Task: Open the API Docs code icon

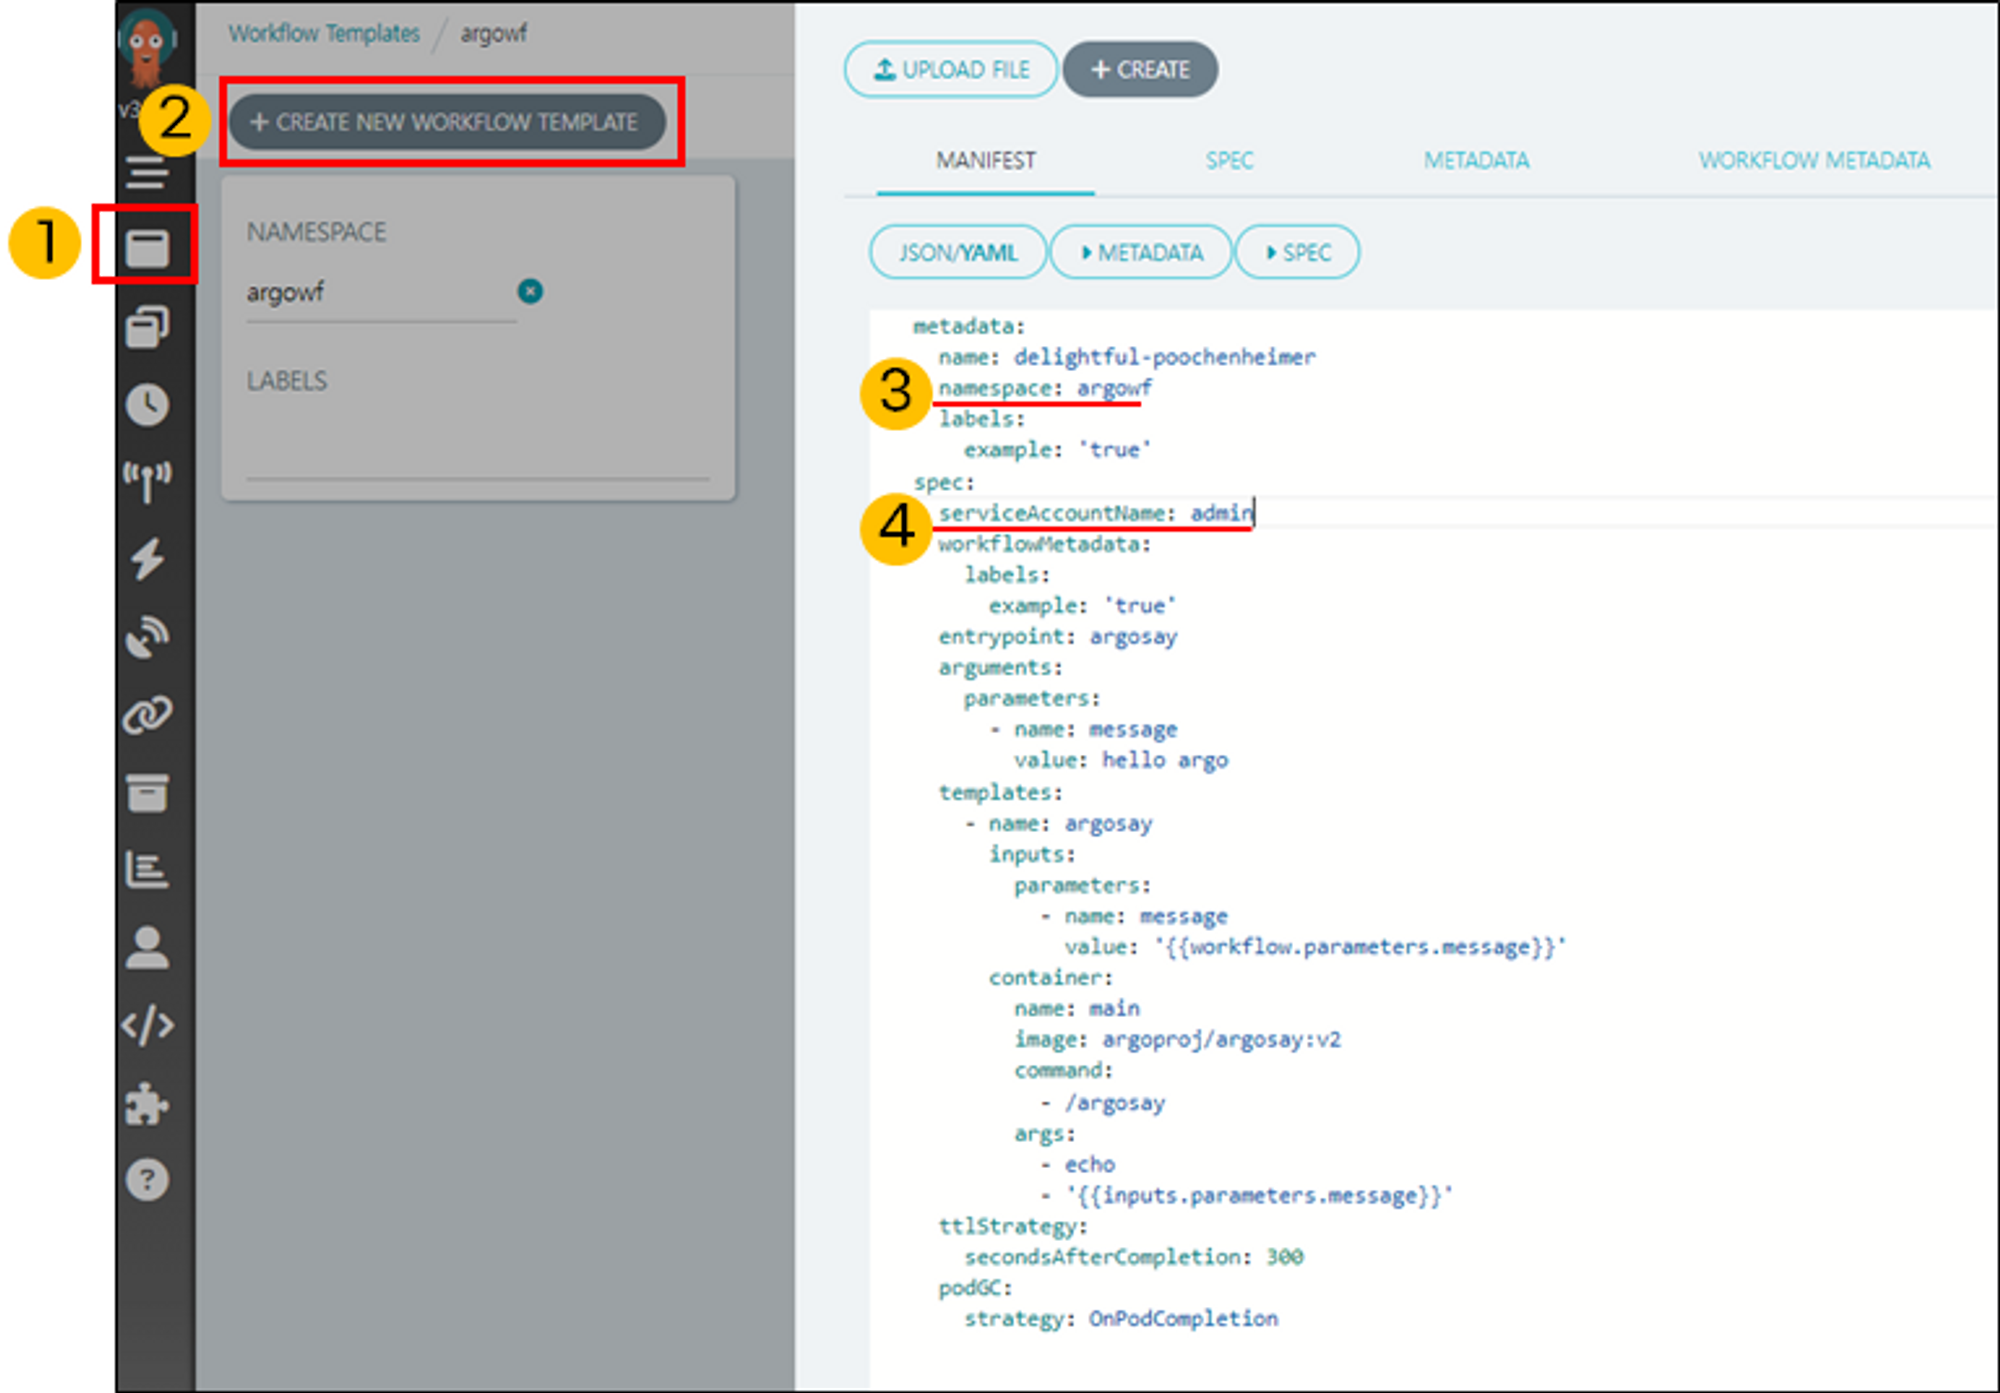Action: tap(147, 1025)
